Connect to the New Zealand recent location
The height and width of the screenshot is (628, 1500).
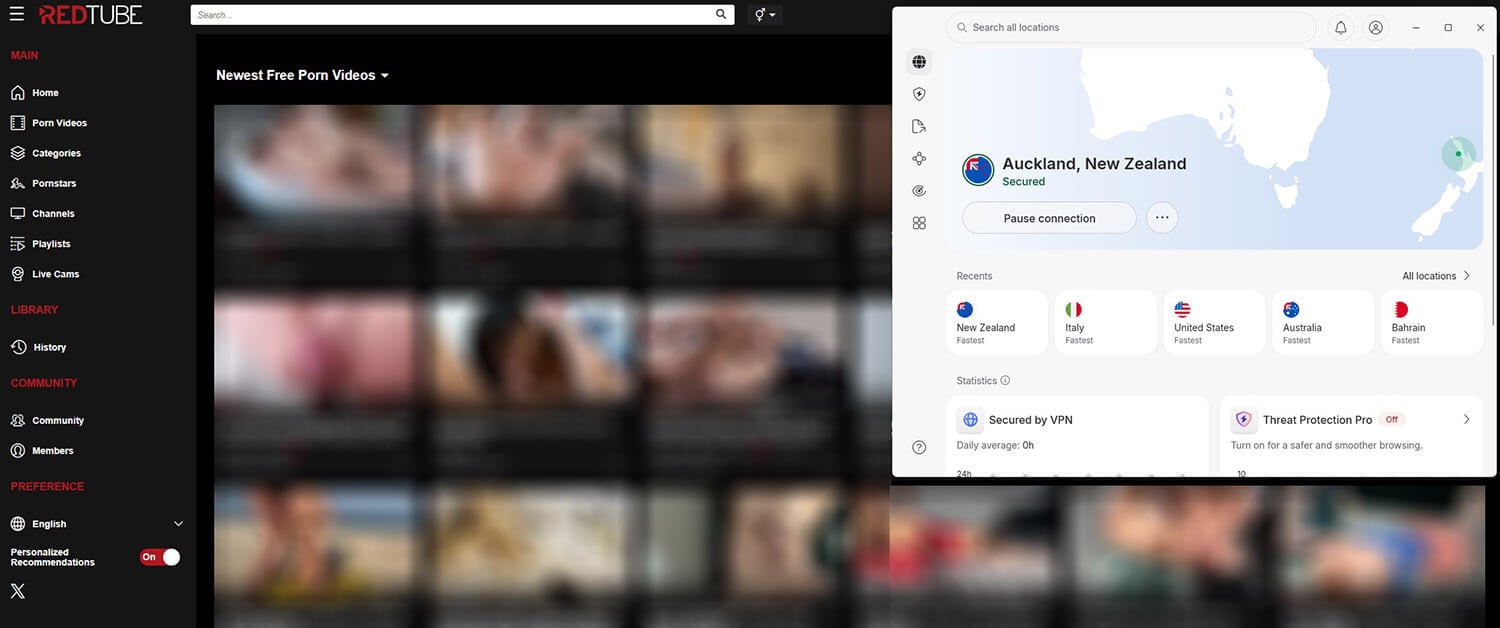(997, 322)
